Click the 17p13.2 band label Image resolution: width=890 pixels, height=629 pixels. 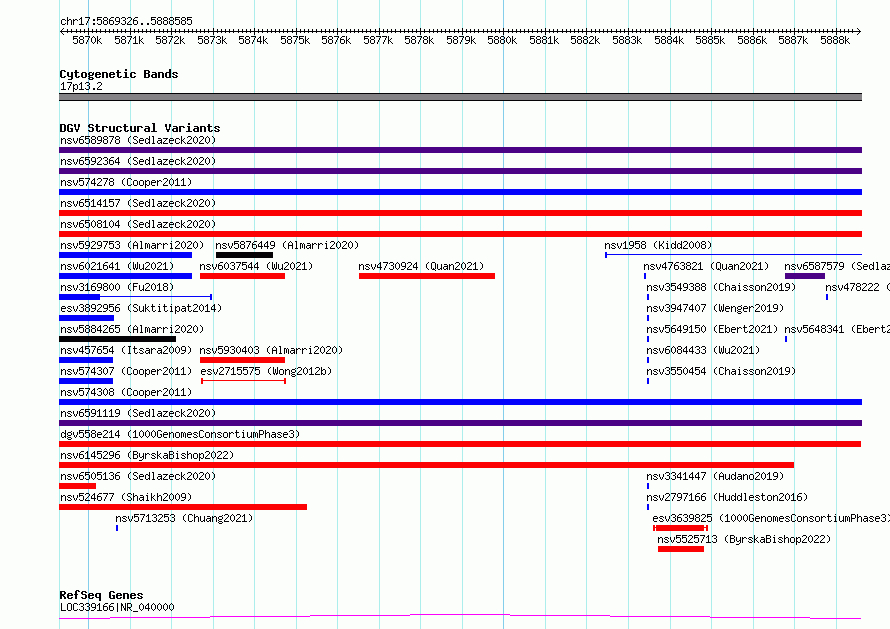[x=81, y=86]
